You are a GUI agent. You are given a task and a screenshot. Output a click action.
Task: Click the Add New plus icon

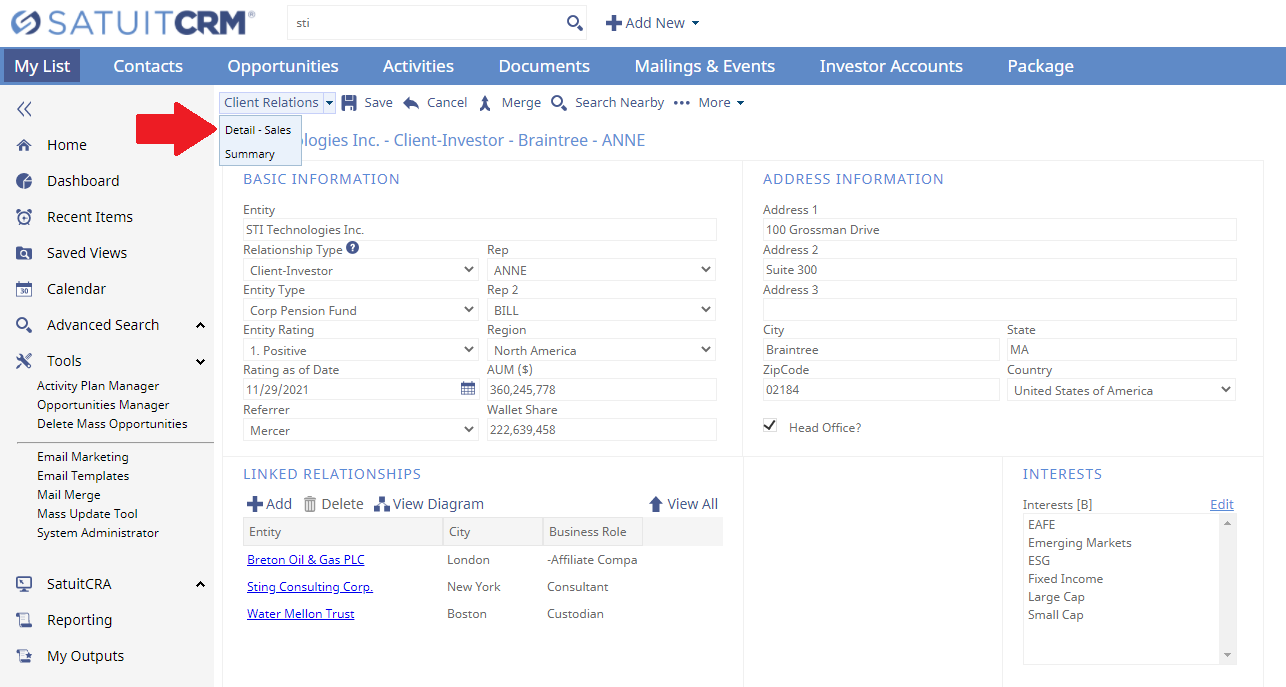[x=614, y=23]
